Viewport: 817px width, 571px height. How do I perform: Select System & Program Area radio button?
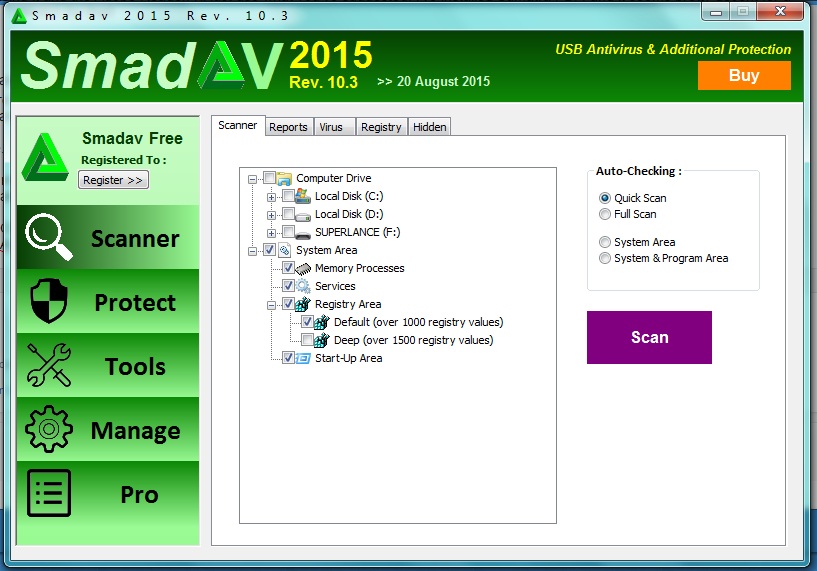click(604, 258)
